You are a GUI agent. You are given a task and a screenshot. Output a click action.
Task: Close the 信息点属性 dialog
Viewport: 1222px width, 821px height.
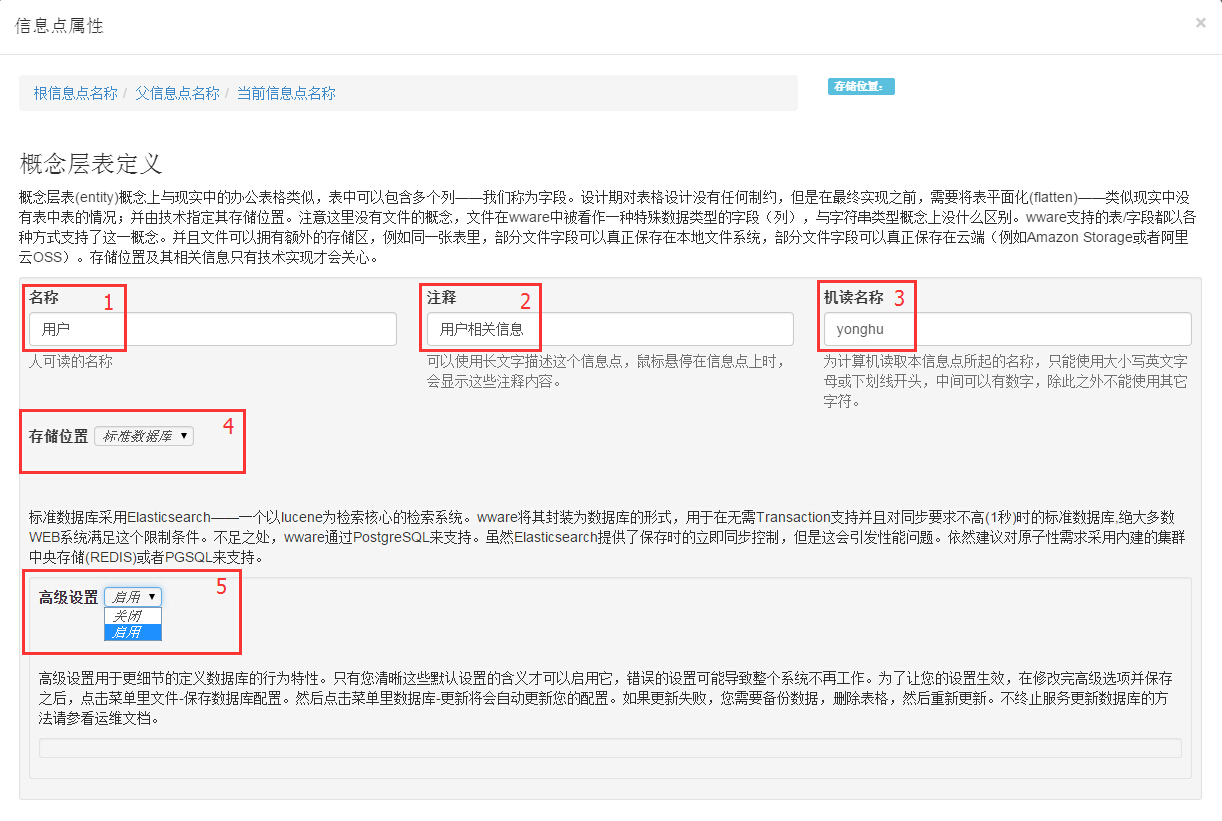coord(1200,22)
